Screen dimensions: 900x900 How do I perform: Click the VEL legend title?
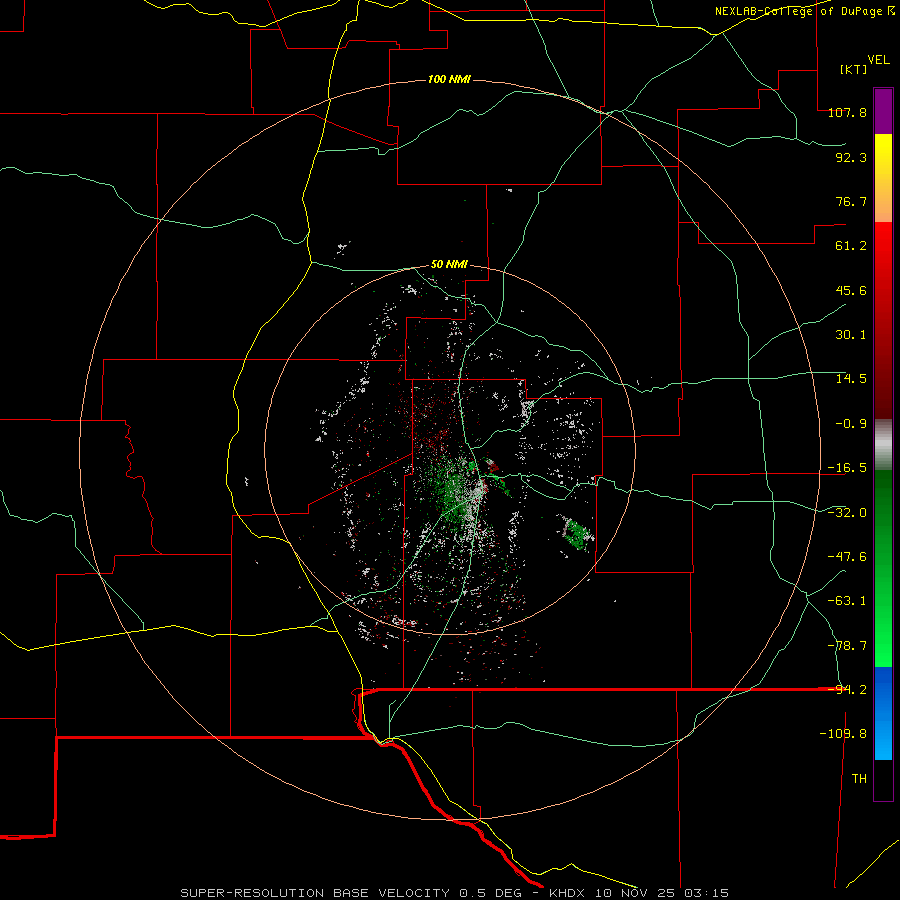(x=879, y=60)
